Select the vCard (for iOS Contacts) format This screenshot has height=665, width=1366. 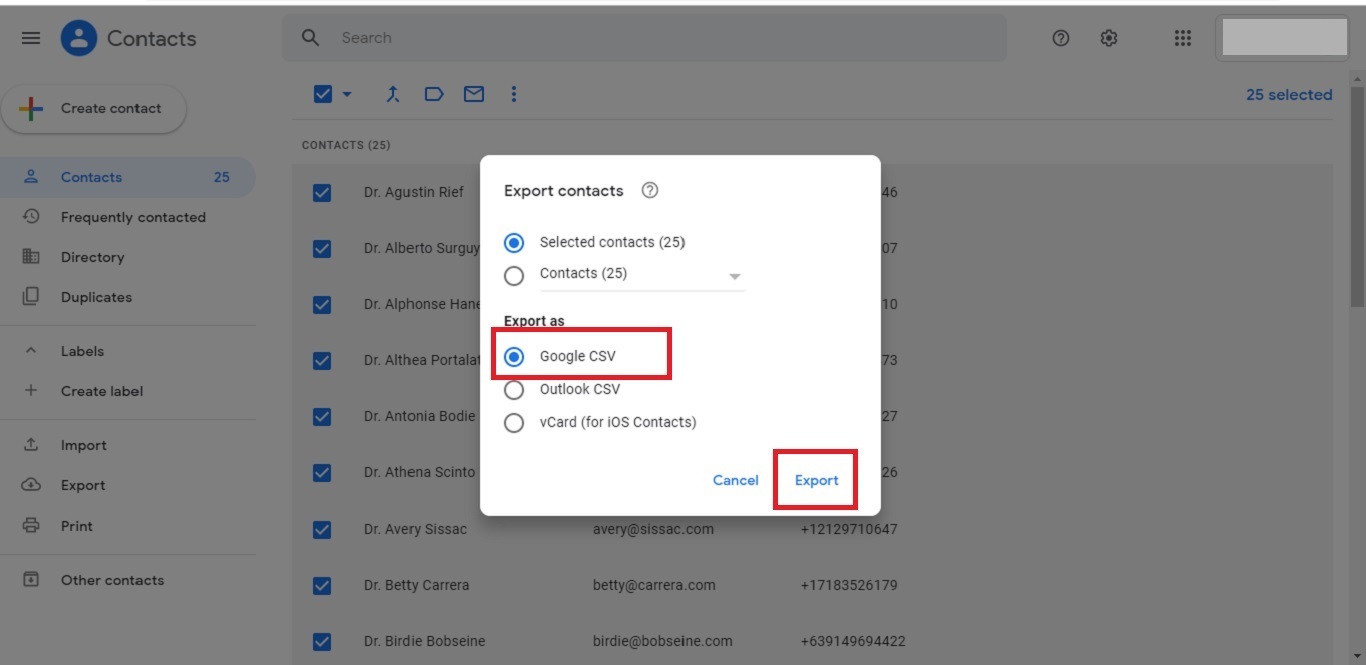coord(514,423)
